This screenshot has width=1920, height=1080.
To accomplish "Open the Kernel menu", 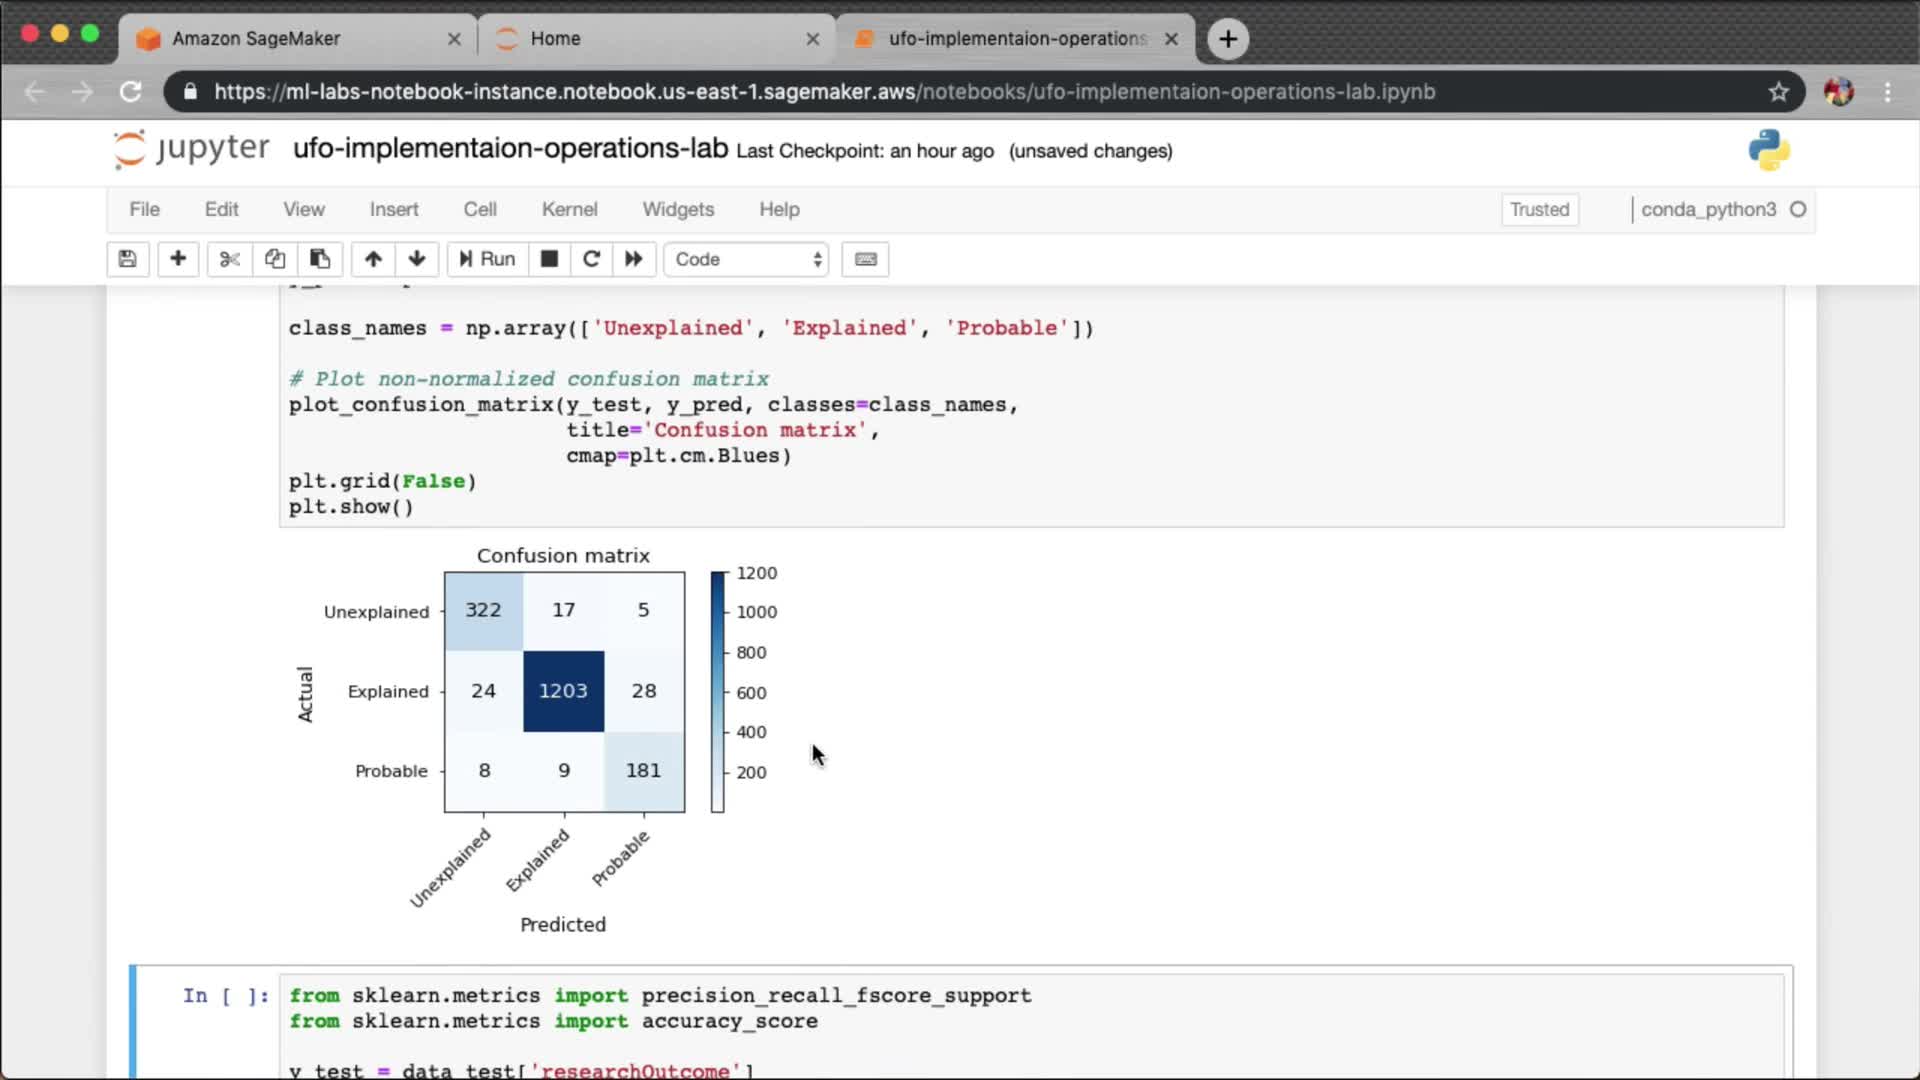I will click(x=569, y=209).
